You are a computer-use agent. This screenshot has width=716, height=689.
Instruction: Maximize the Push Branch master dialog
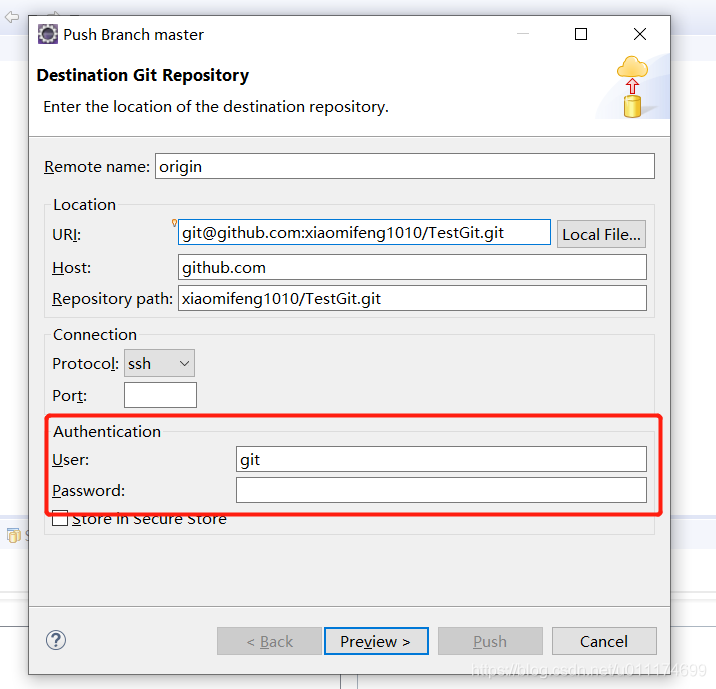[581, 34]
